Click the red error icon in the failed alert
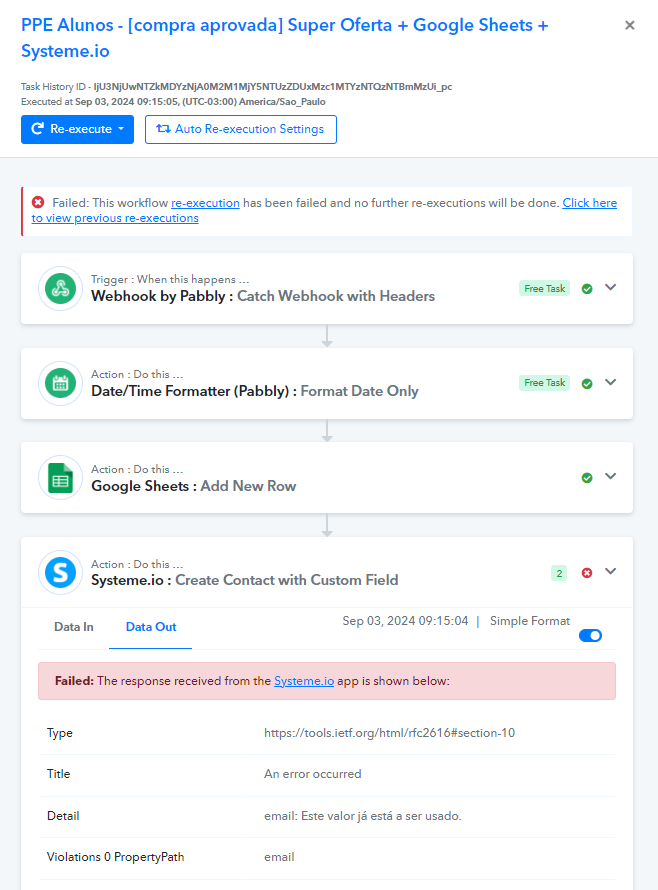 [38, 202]
